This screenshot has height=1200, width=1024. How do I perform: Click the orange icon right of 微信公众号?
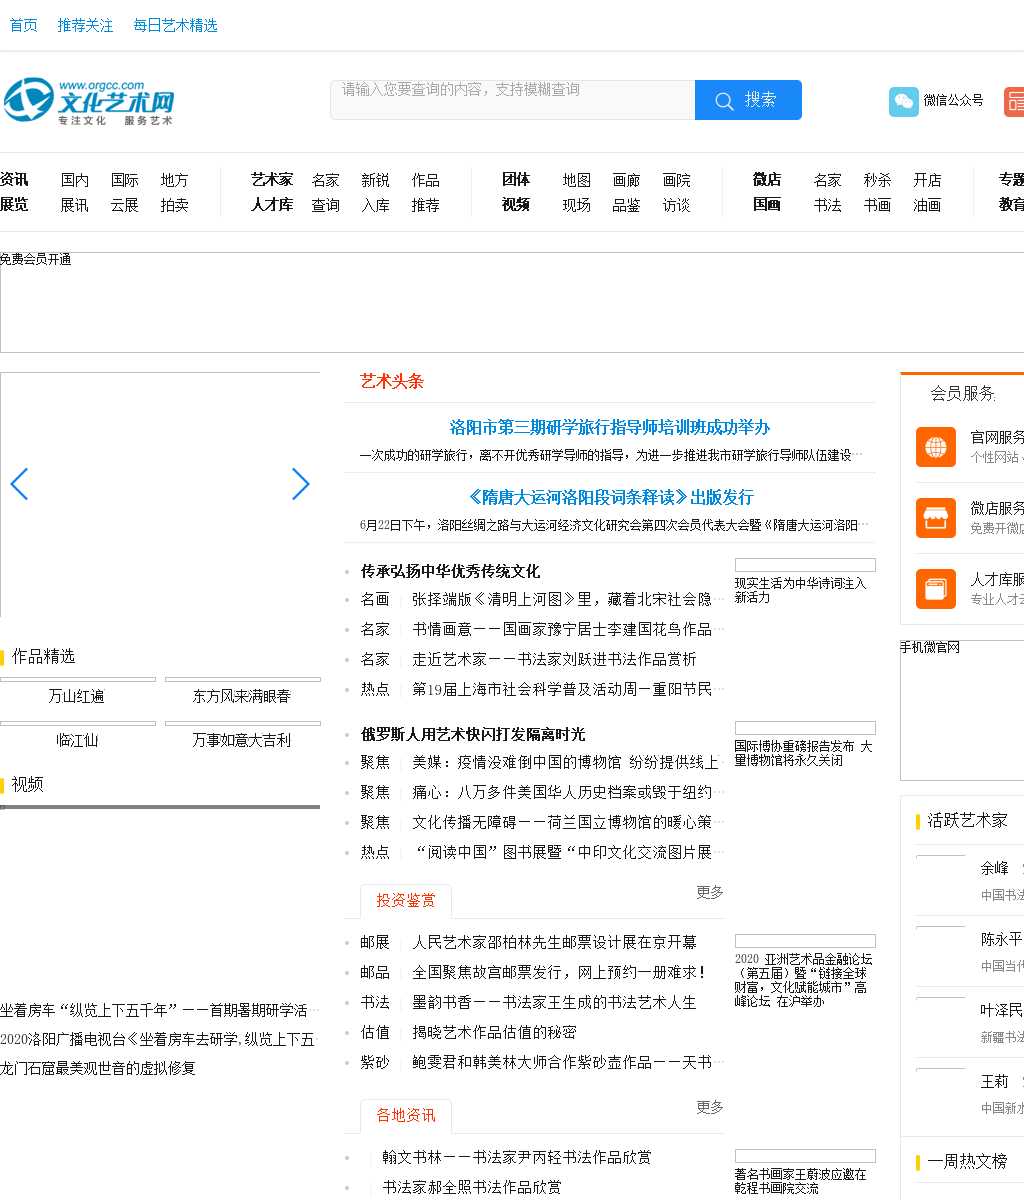(1014, 101)
